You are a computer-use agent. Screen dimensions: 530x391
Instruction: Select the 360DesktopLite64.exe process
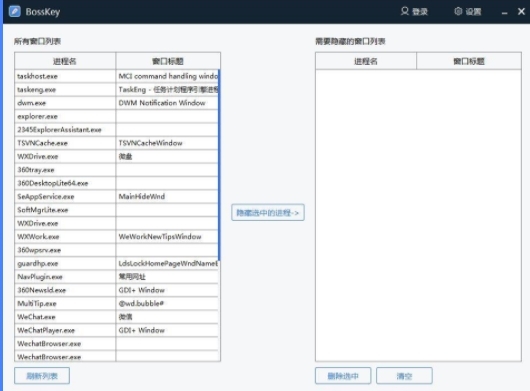click(116, 183)
